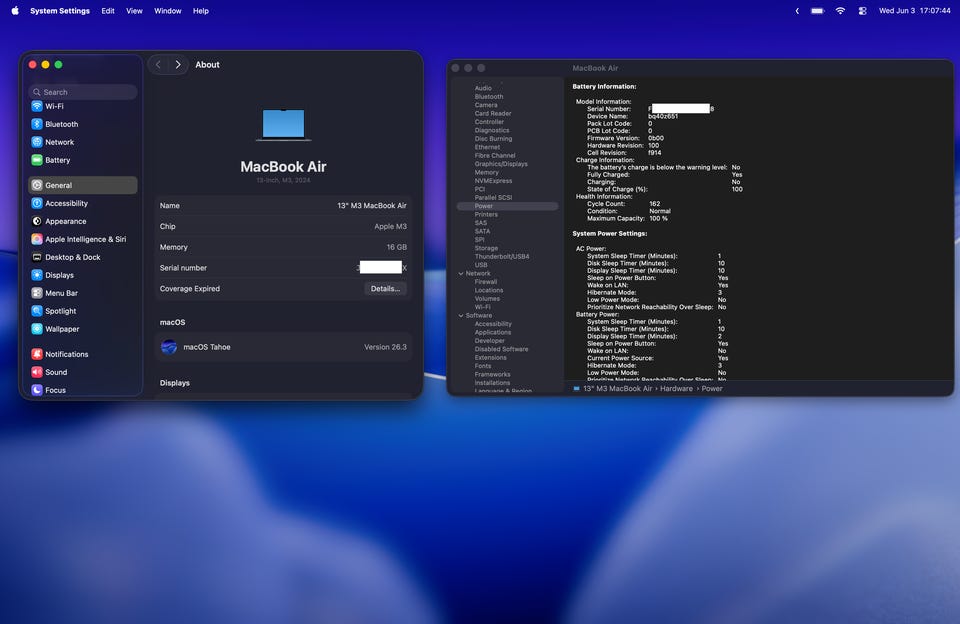960x624 pixels.
Task: Click the macOS Tahoe Version 26.3 row
Action: click(x=283, y=347)
